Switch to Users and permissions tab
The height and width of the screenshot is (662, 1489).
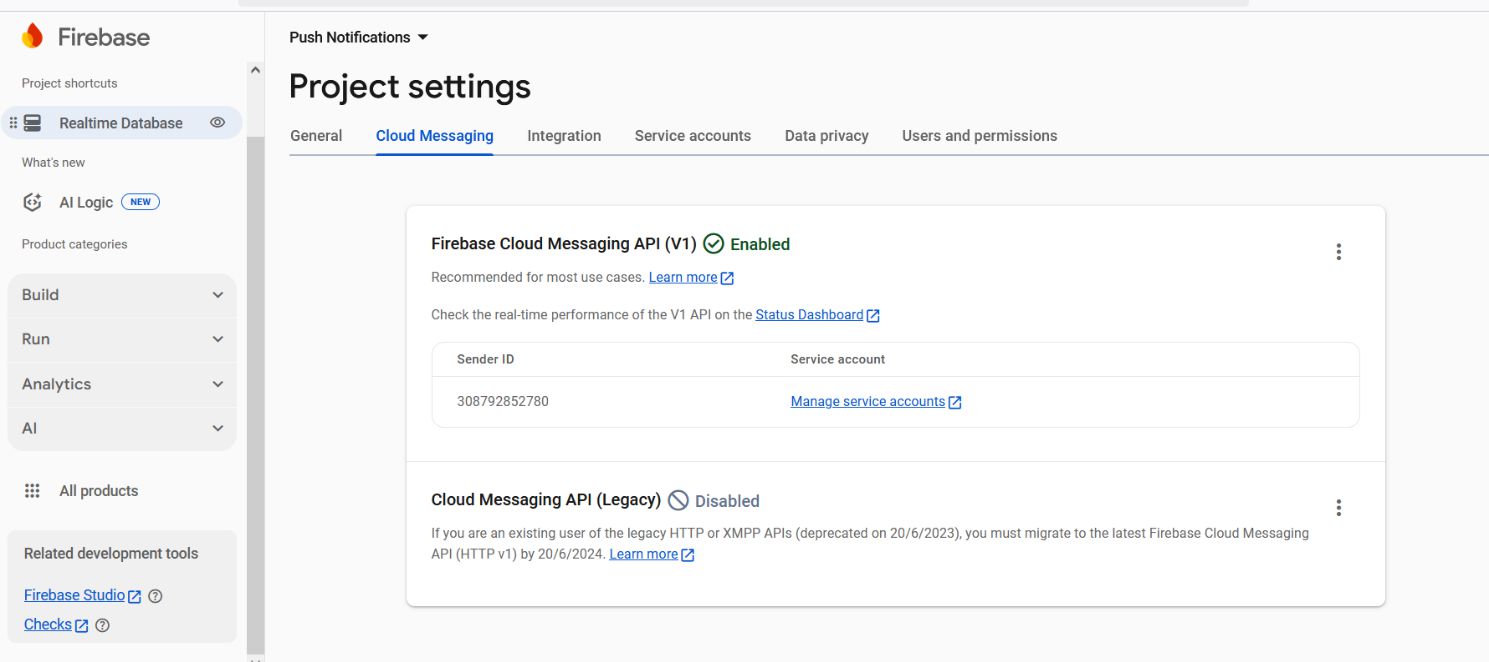point(979,136)
